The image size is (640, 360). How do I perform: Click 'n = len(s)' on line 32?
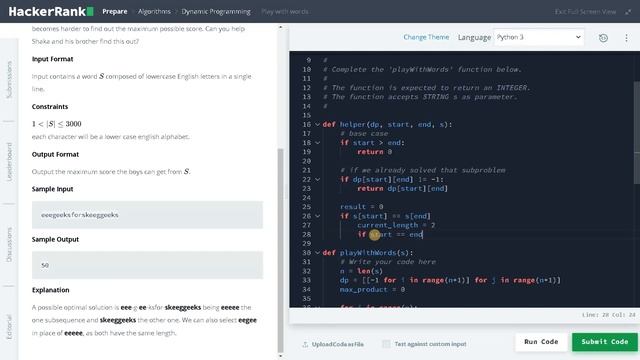(x=361, y=271)
